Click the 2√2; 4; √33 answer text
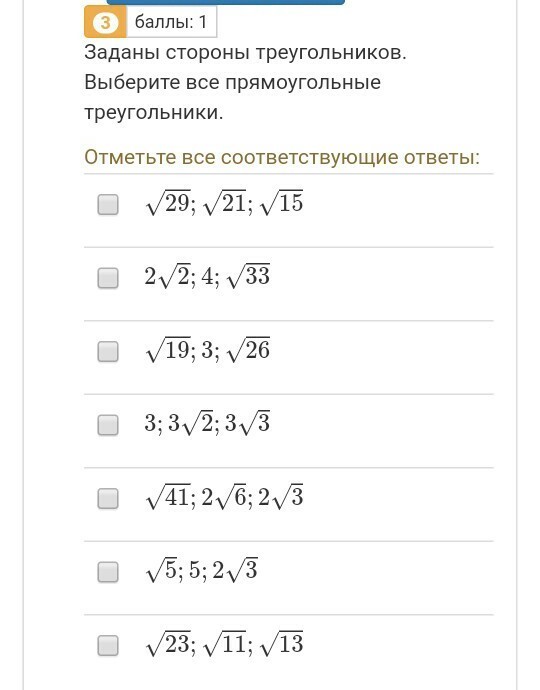Screen dimensions: 540x690 tap(207, 276)
